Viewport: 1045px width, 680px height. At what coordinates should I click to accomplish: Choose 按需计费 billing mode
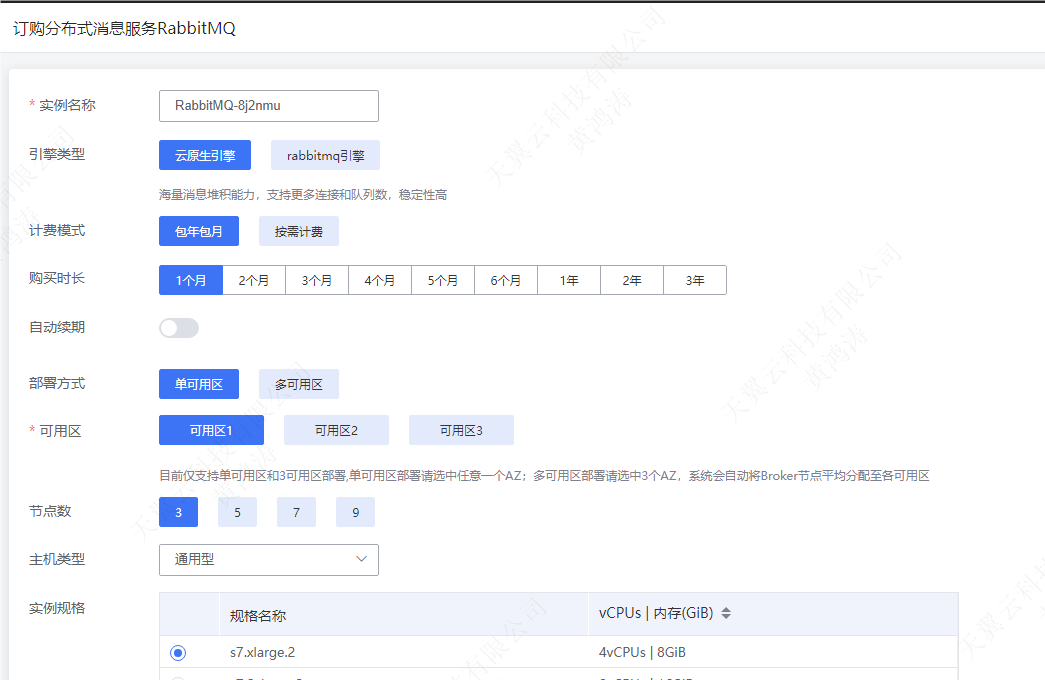click(x=299, y=231)
